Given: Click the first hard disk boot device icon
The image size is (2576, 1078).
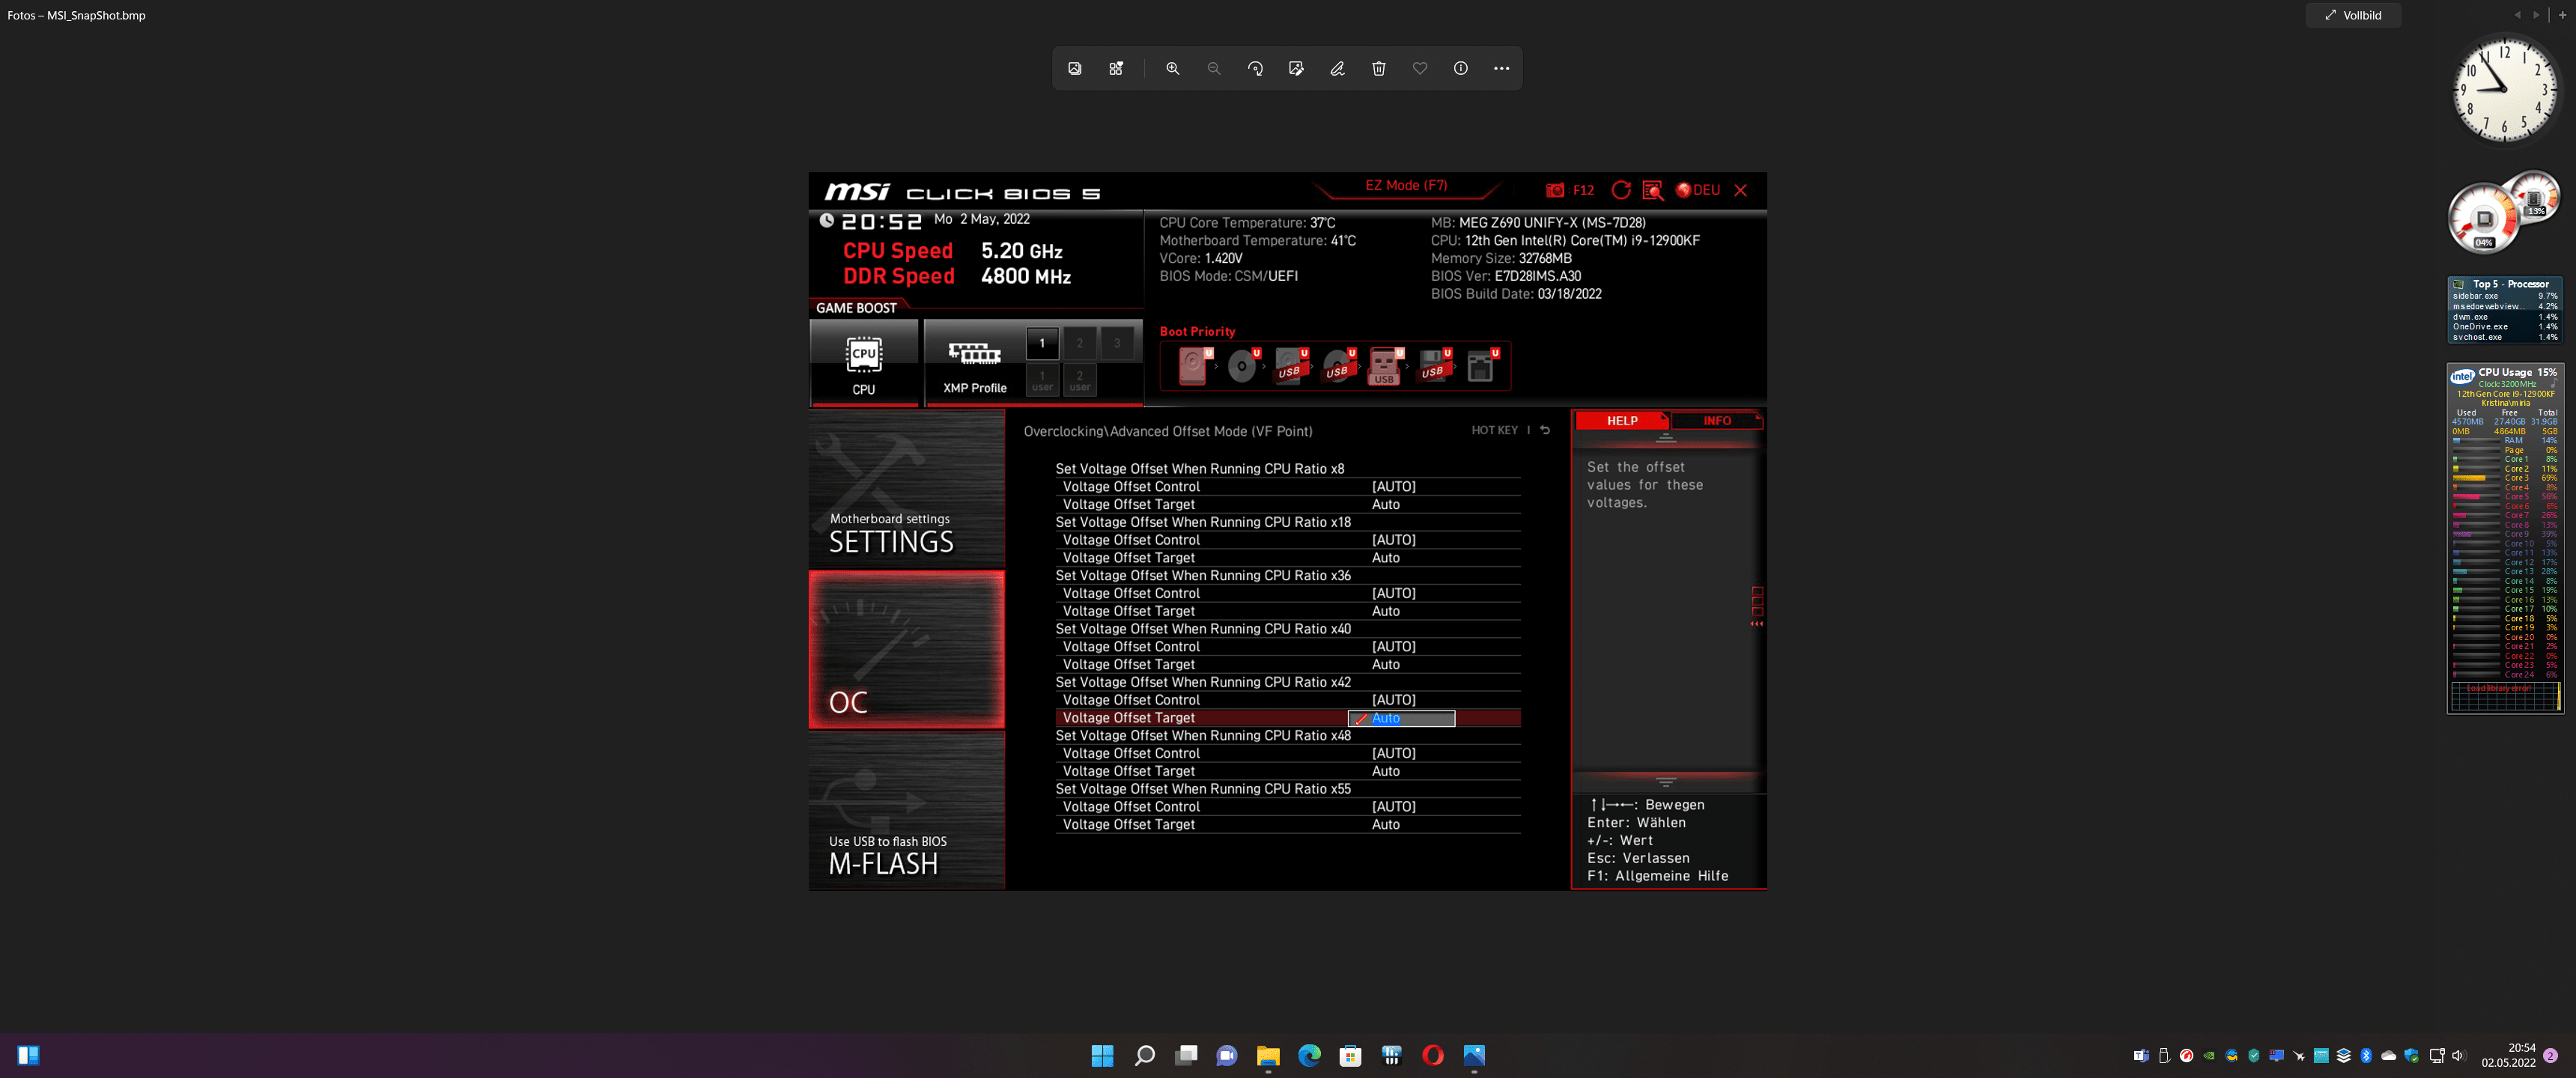Looking at the screenshot, I should pyautogui.click(x=1194, y=366).
